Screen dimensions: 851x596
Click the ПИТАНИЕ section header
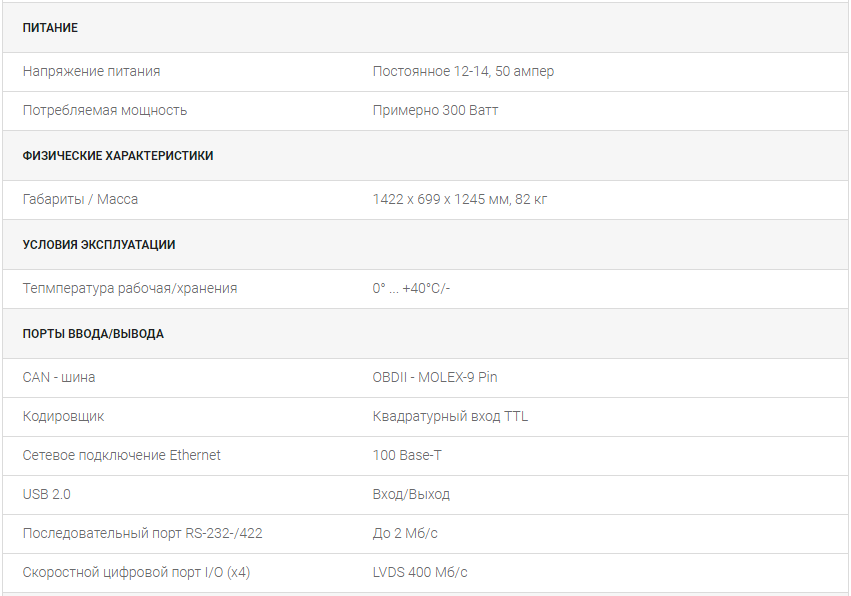50,28
